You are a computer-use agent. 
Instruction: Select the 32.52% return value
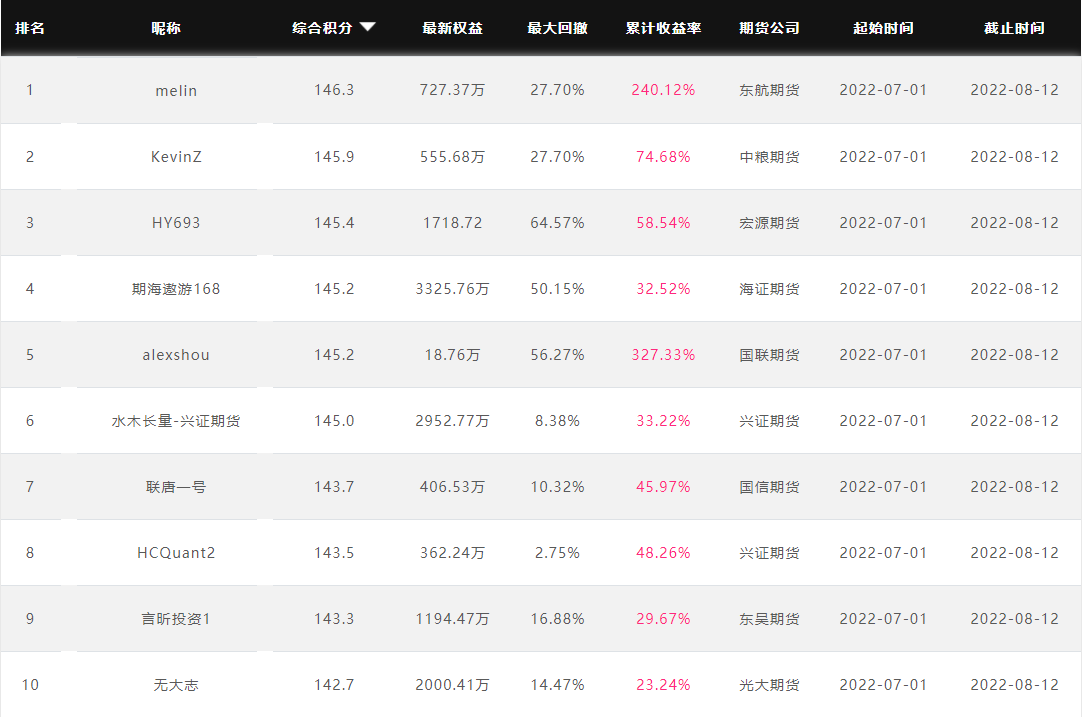point(663,288)
